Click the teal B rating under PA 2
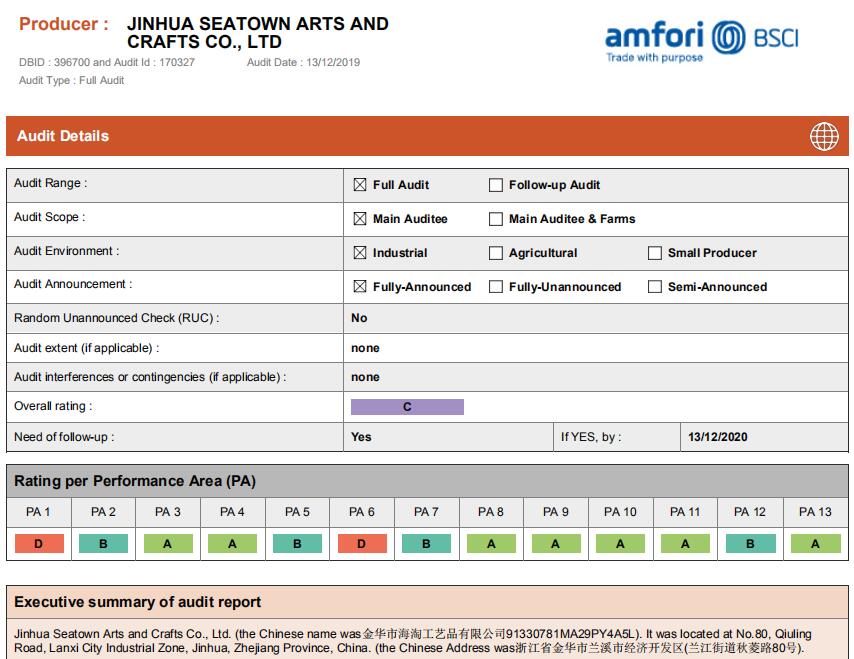854x659 pixels. (103, 544)
